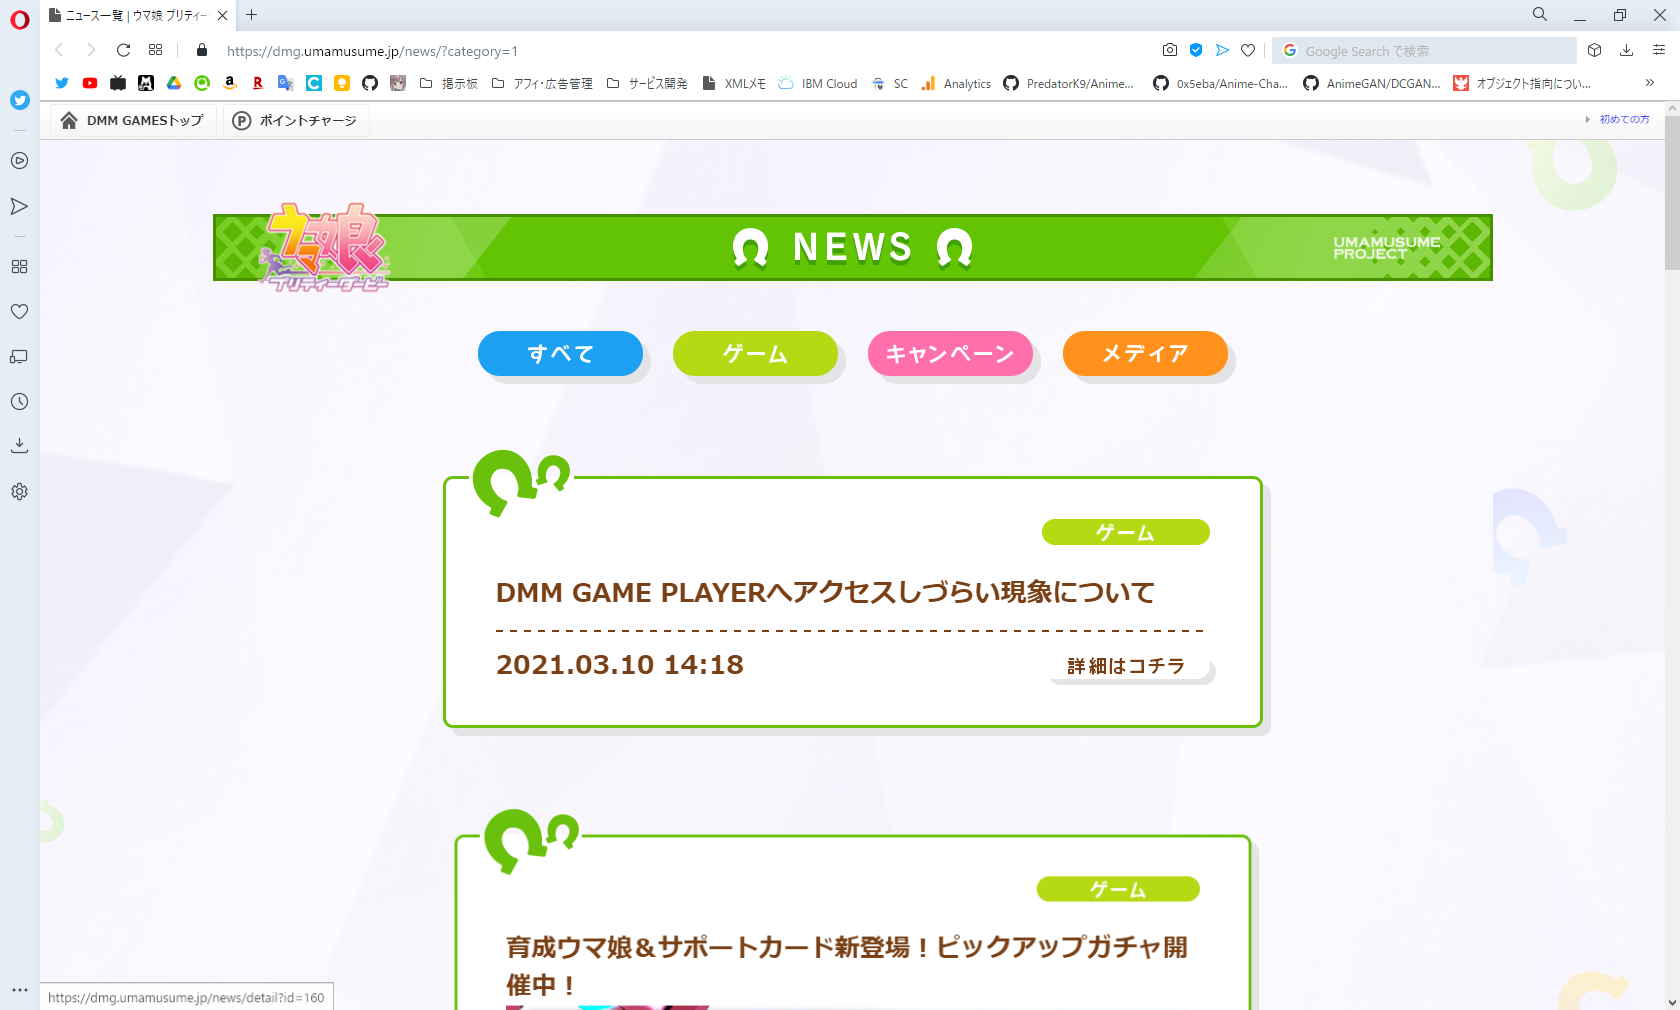
Task: Open the オブジェクト指向 bookmark
Action: 1522,83
